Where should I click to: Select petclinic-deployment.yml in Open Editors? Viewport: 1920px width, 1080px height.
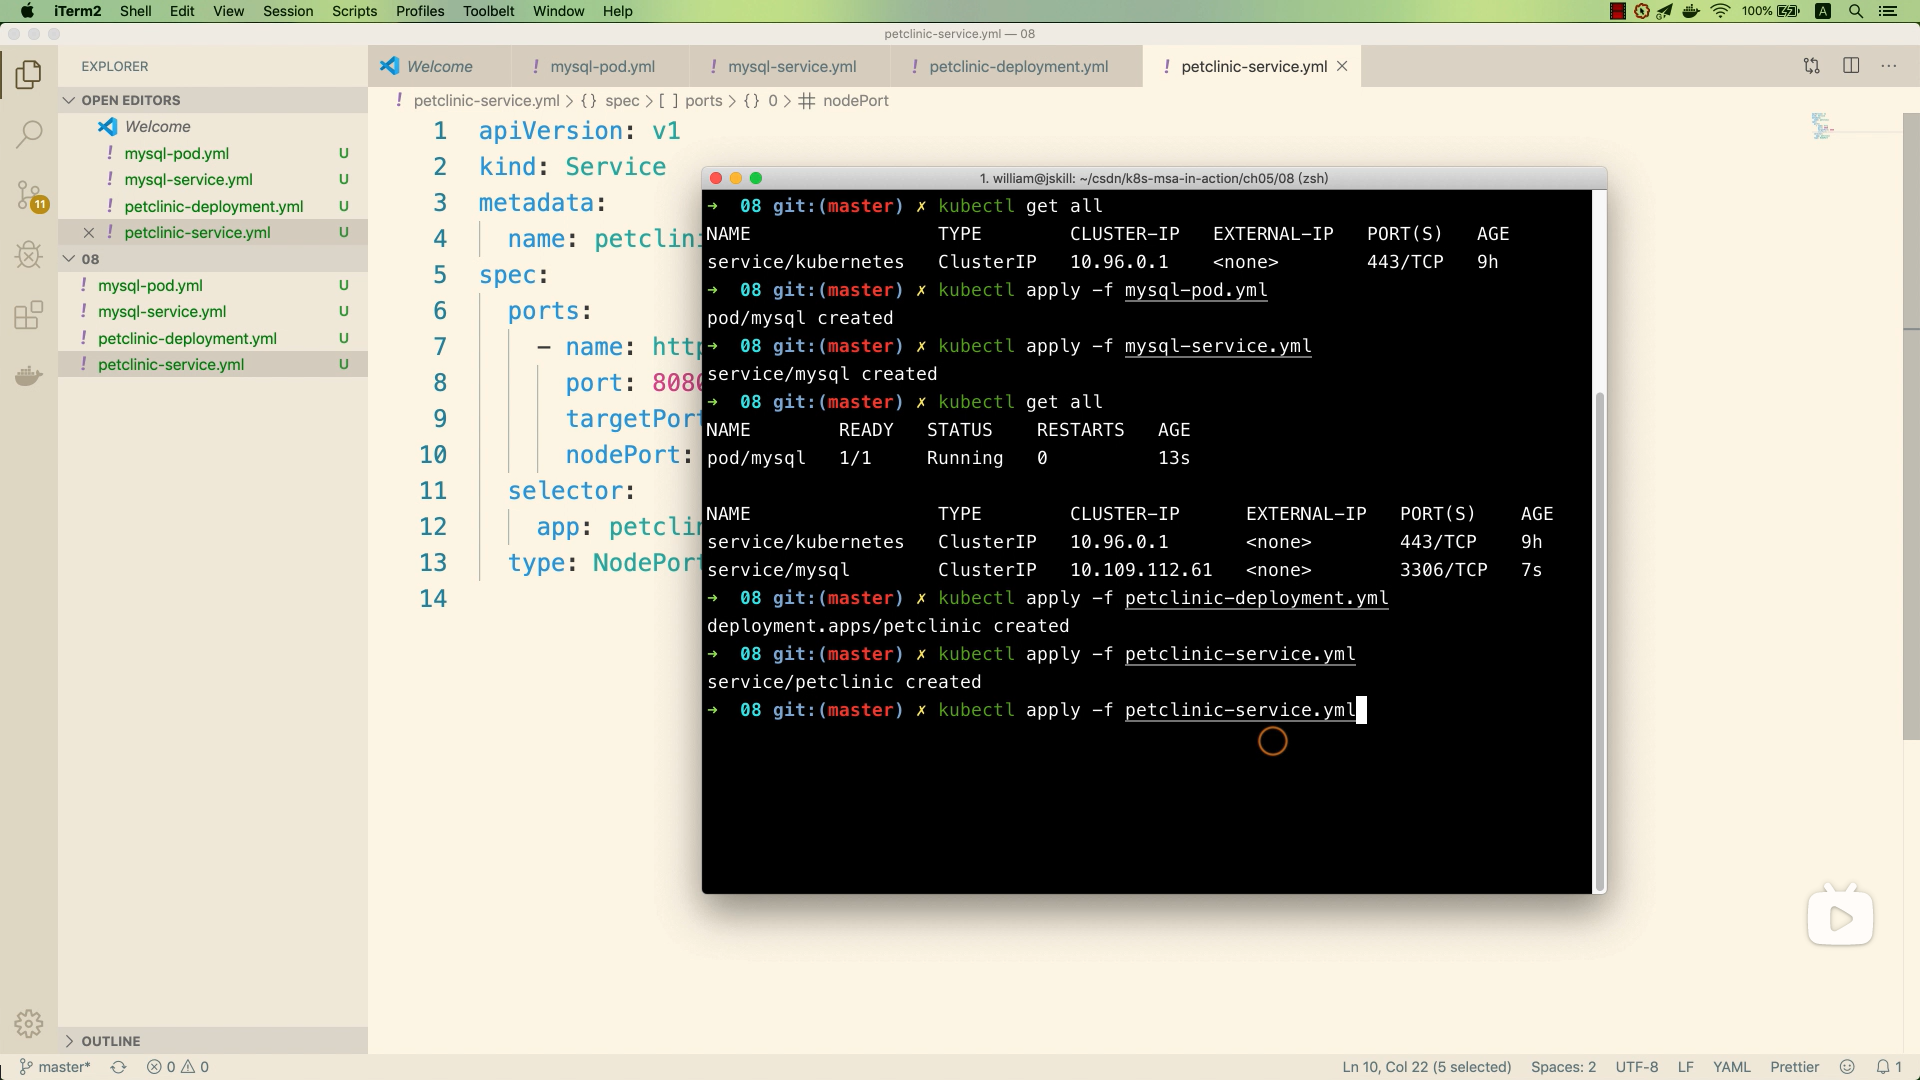coord(213,206)
